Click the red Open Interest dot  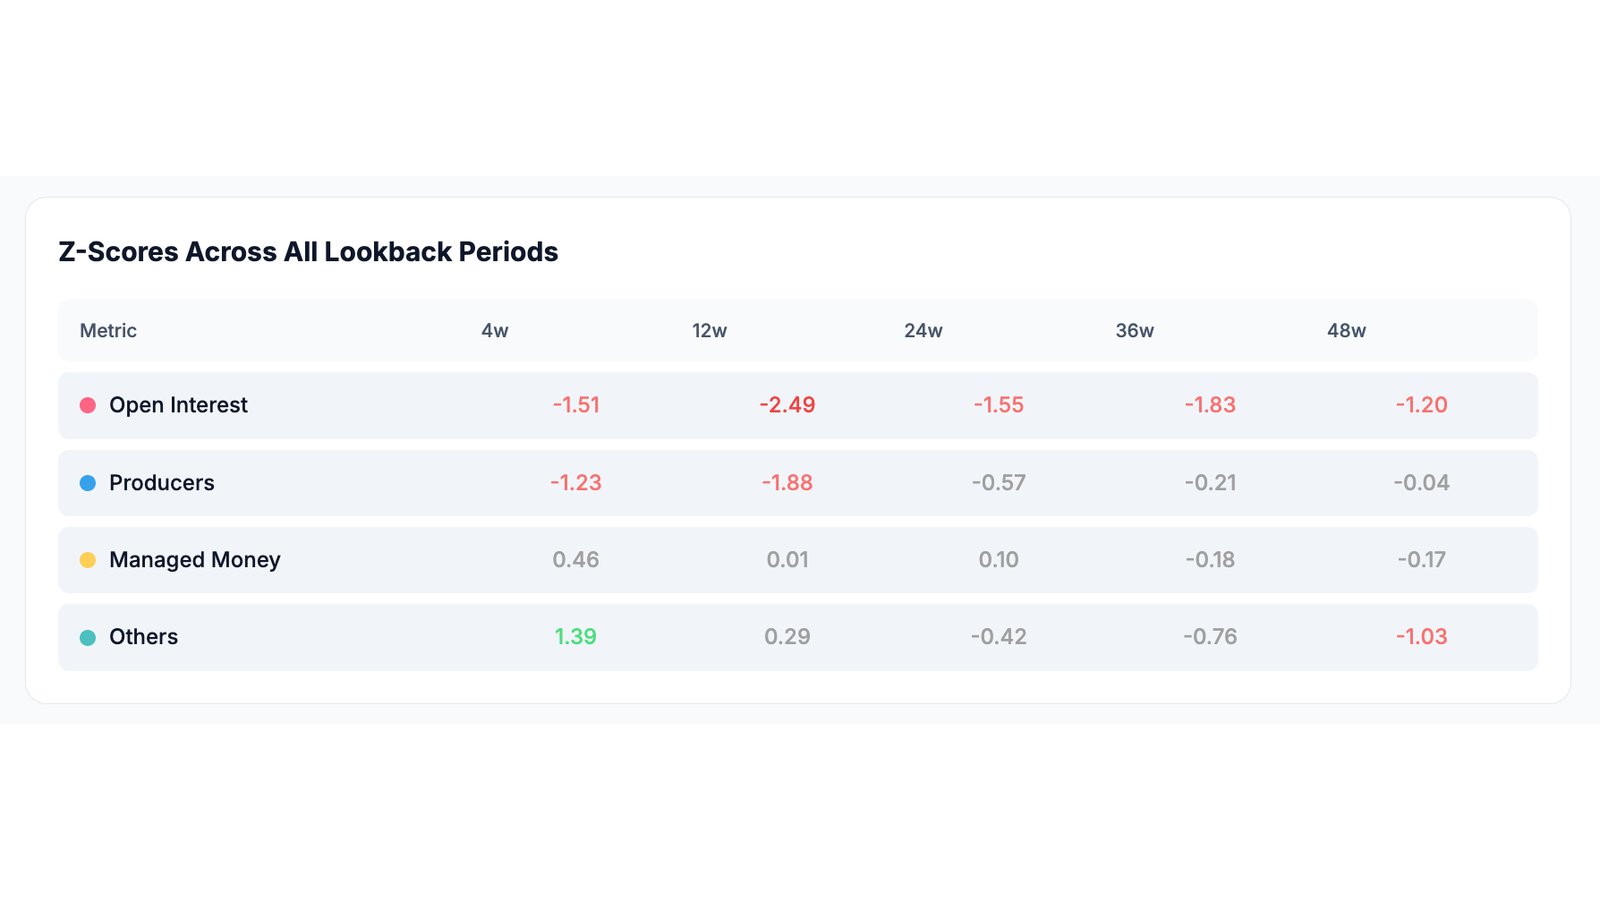click(88, 405)
